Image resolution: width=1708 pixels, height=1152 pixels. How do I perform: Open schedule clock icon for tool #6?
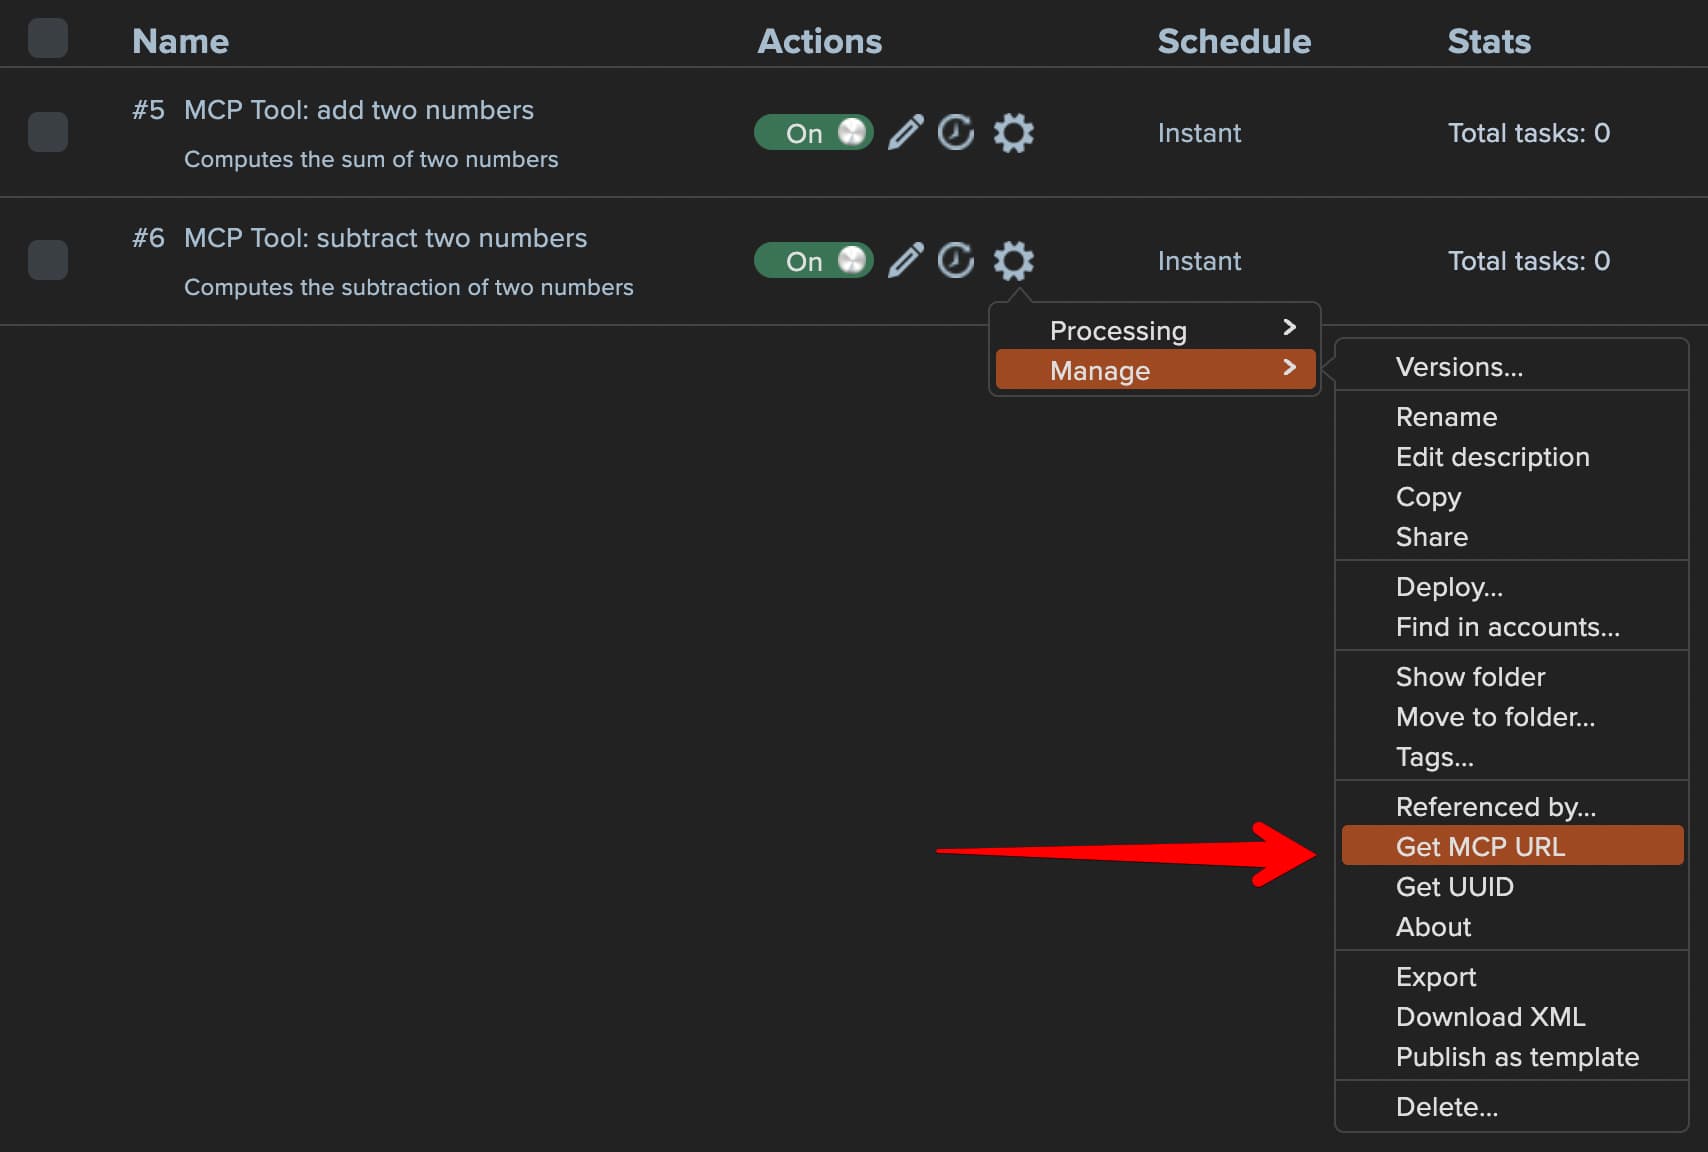click(956, 260)
